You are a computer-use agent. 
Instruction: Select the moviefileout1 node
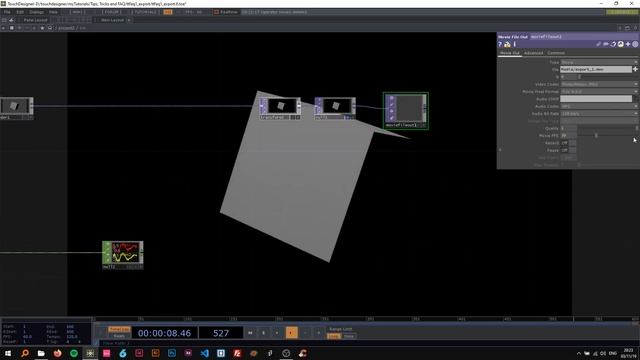coord(406,111)
